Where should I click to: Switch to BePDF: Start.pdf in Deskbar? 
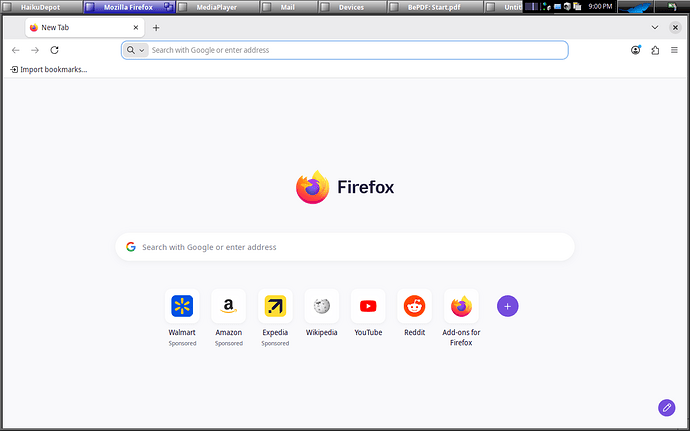pyautogui.click(x=434, y=7)
